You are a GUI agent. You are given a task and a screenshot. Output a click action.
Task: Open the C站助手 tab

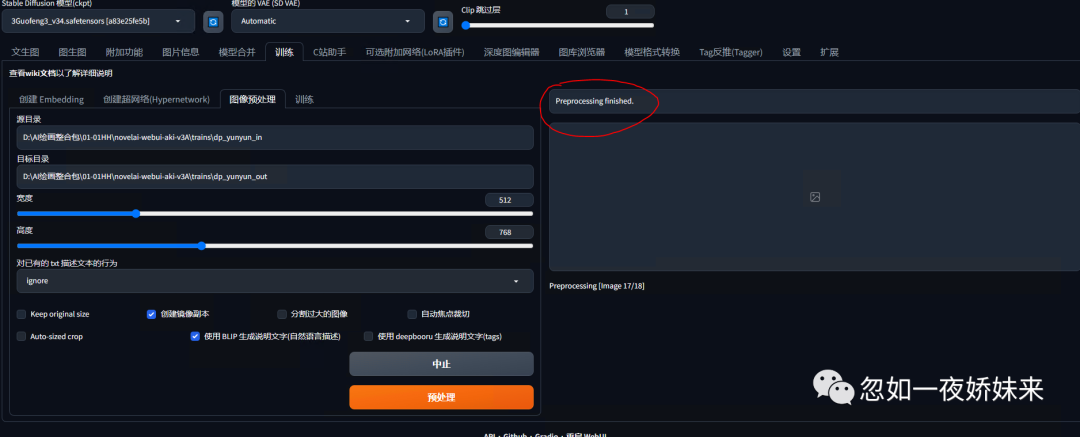click(330, 52)
